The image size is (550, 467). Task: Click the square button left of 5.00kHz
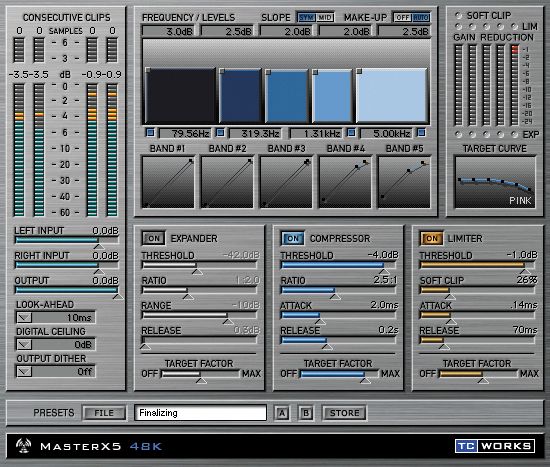point(351,132)
